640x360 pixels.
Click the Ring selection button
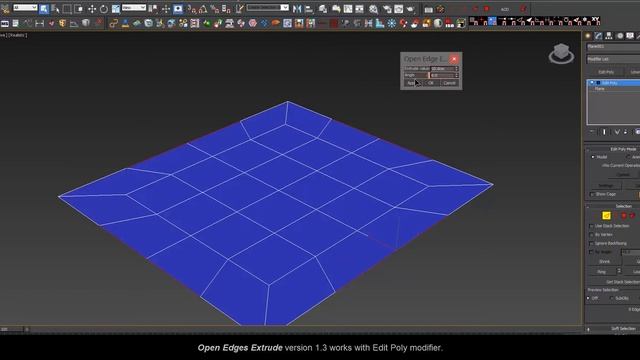click(602, 271)
